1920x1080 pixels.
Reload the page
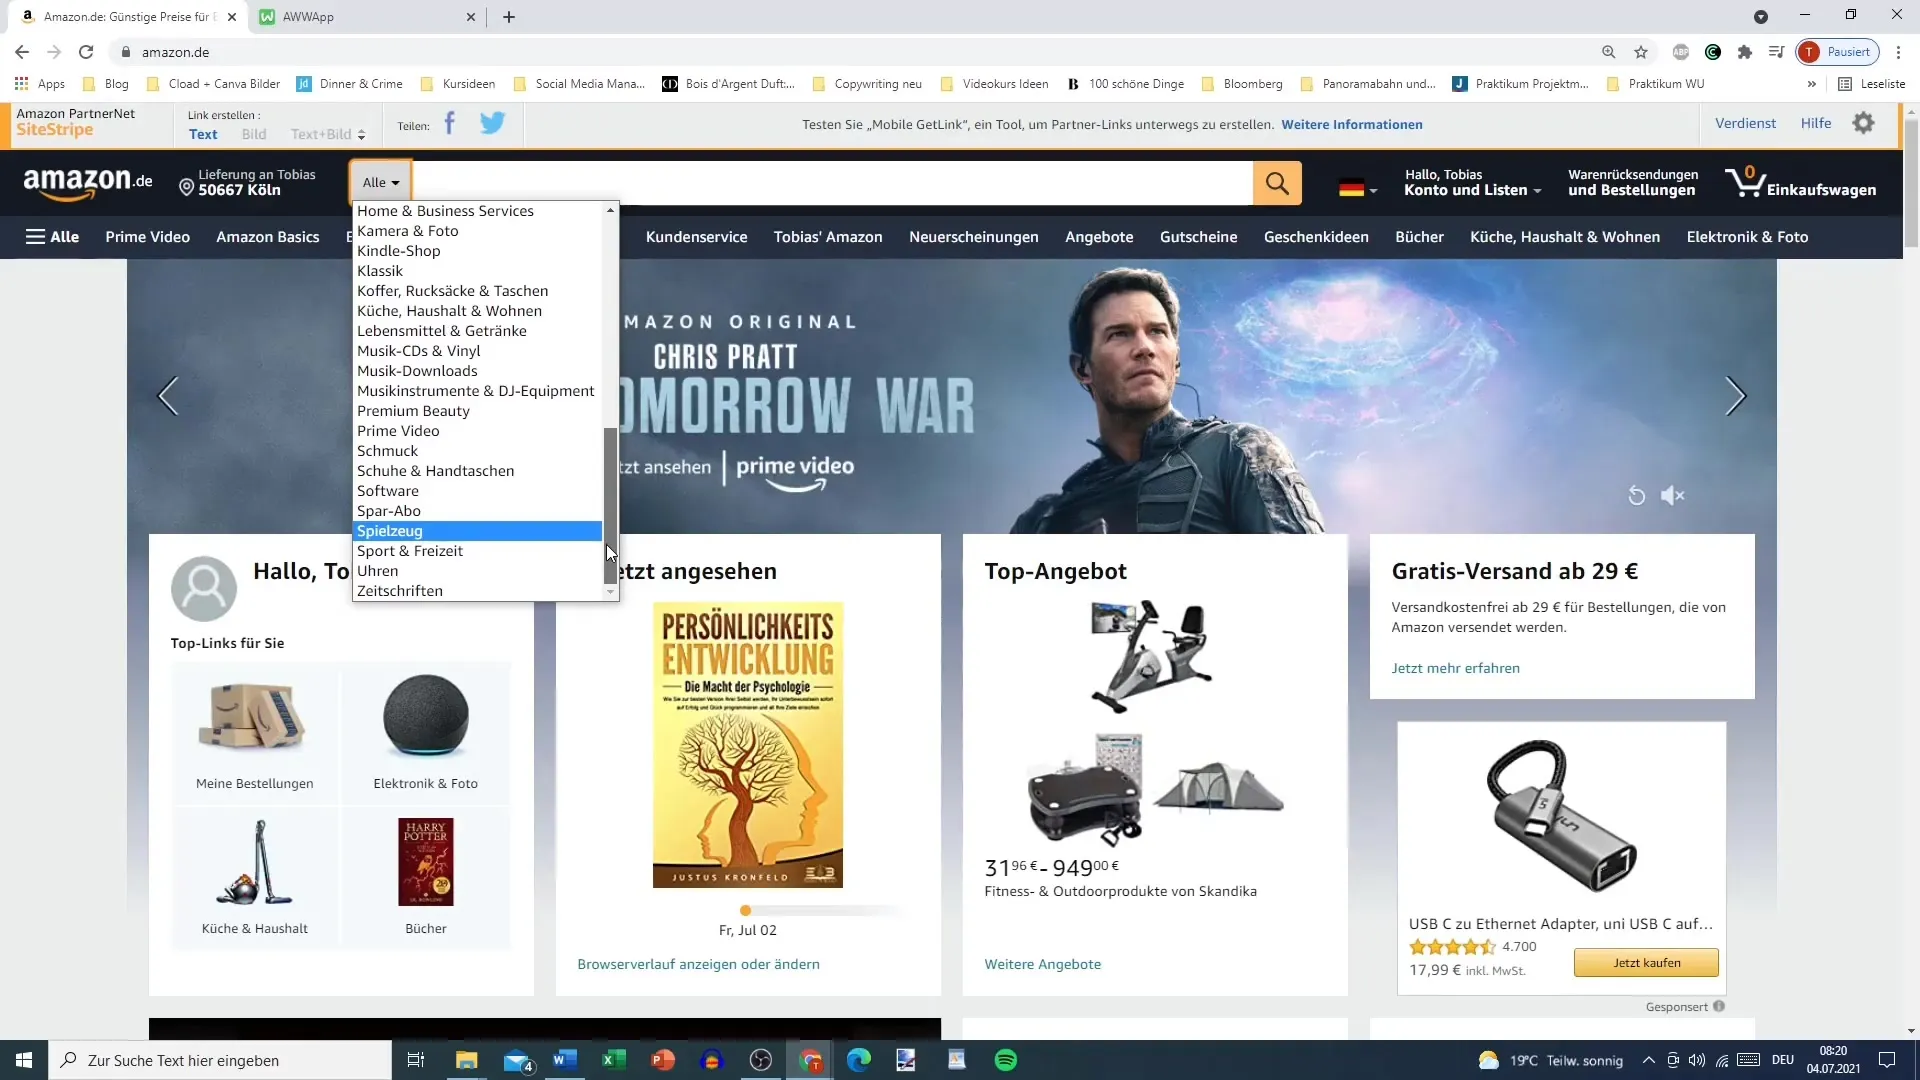[x=86, y=52]
